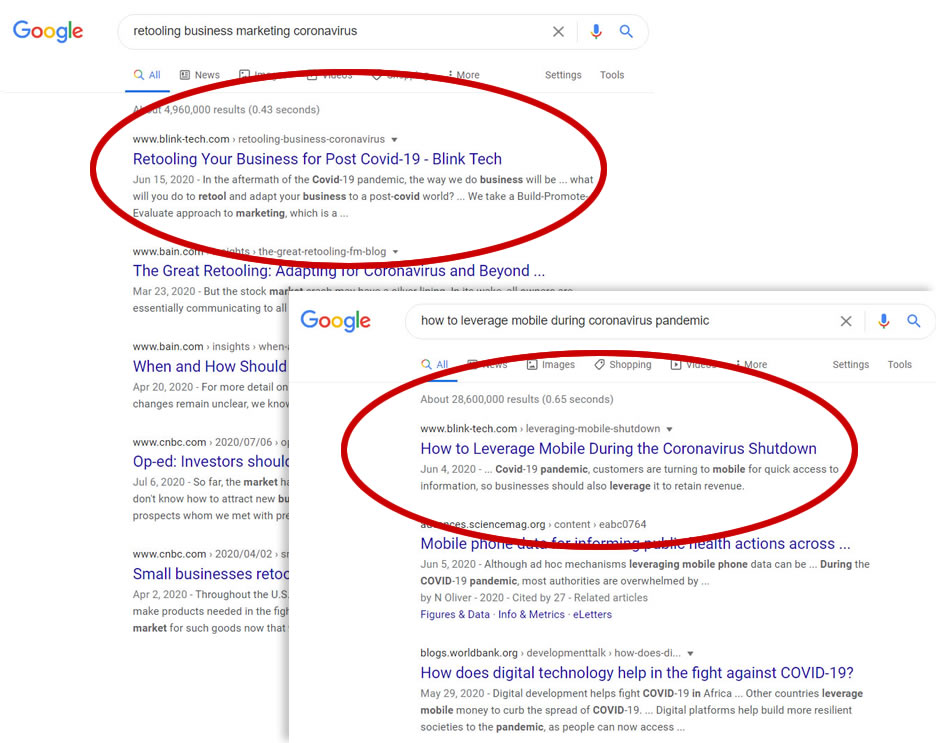Start voice search in the front window
Image resolution: width=936 pixels, height=743 pixels.
[883, 321]
